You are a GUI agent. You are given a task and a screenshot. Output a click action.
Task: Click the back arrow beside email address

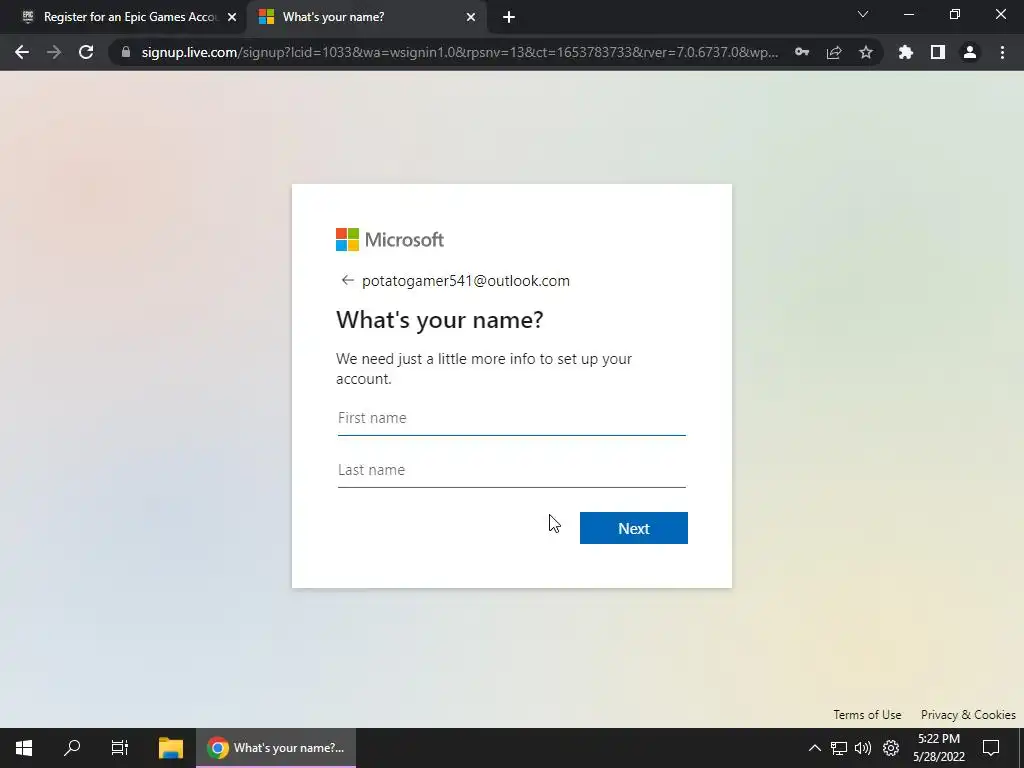[x=347, y=280]
